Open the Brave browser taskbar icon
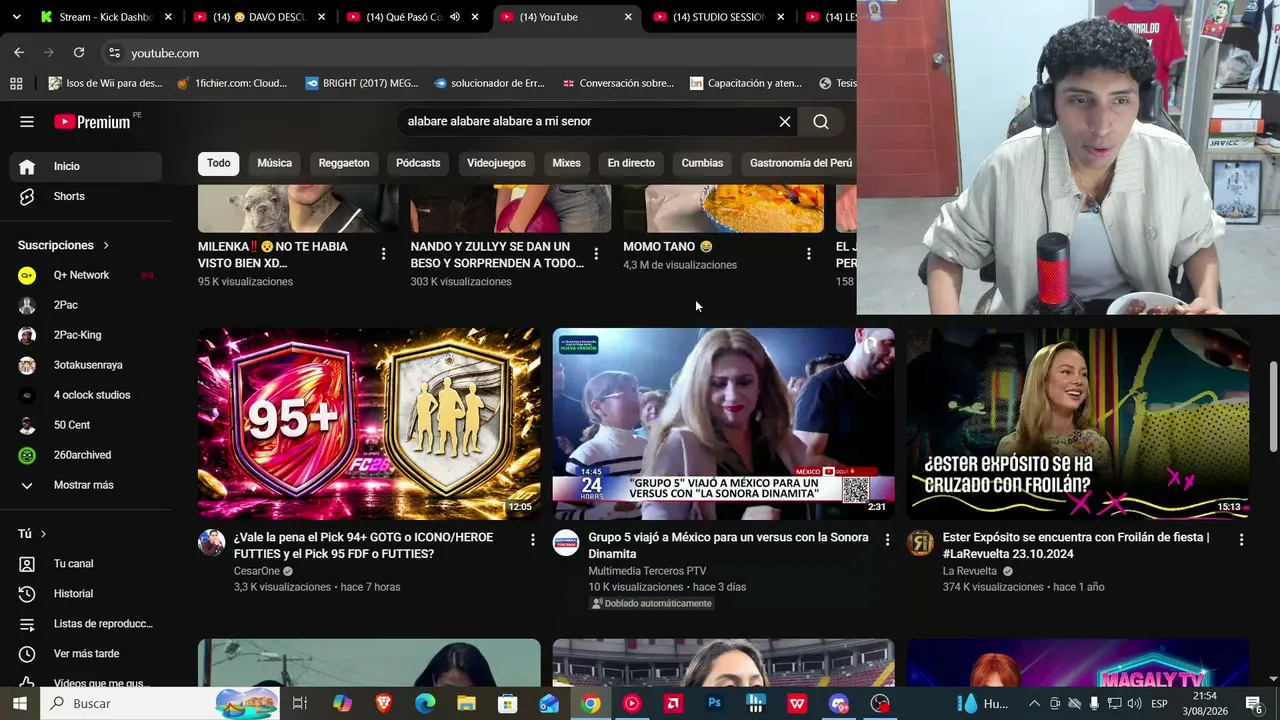Image resolution: width=1280 pixels, height=720 pixels. (x=384, y=704)
